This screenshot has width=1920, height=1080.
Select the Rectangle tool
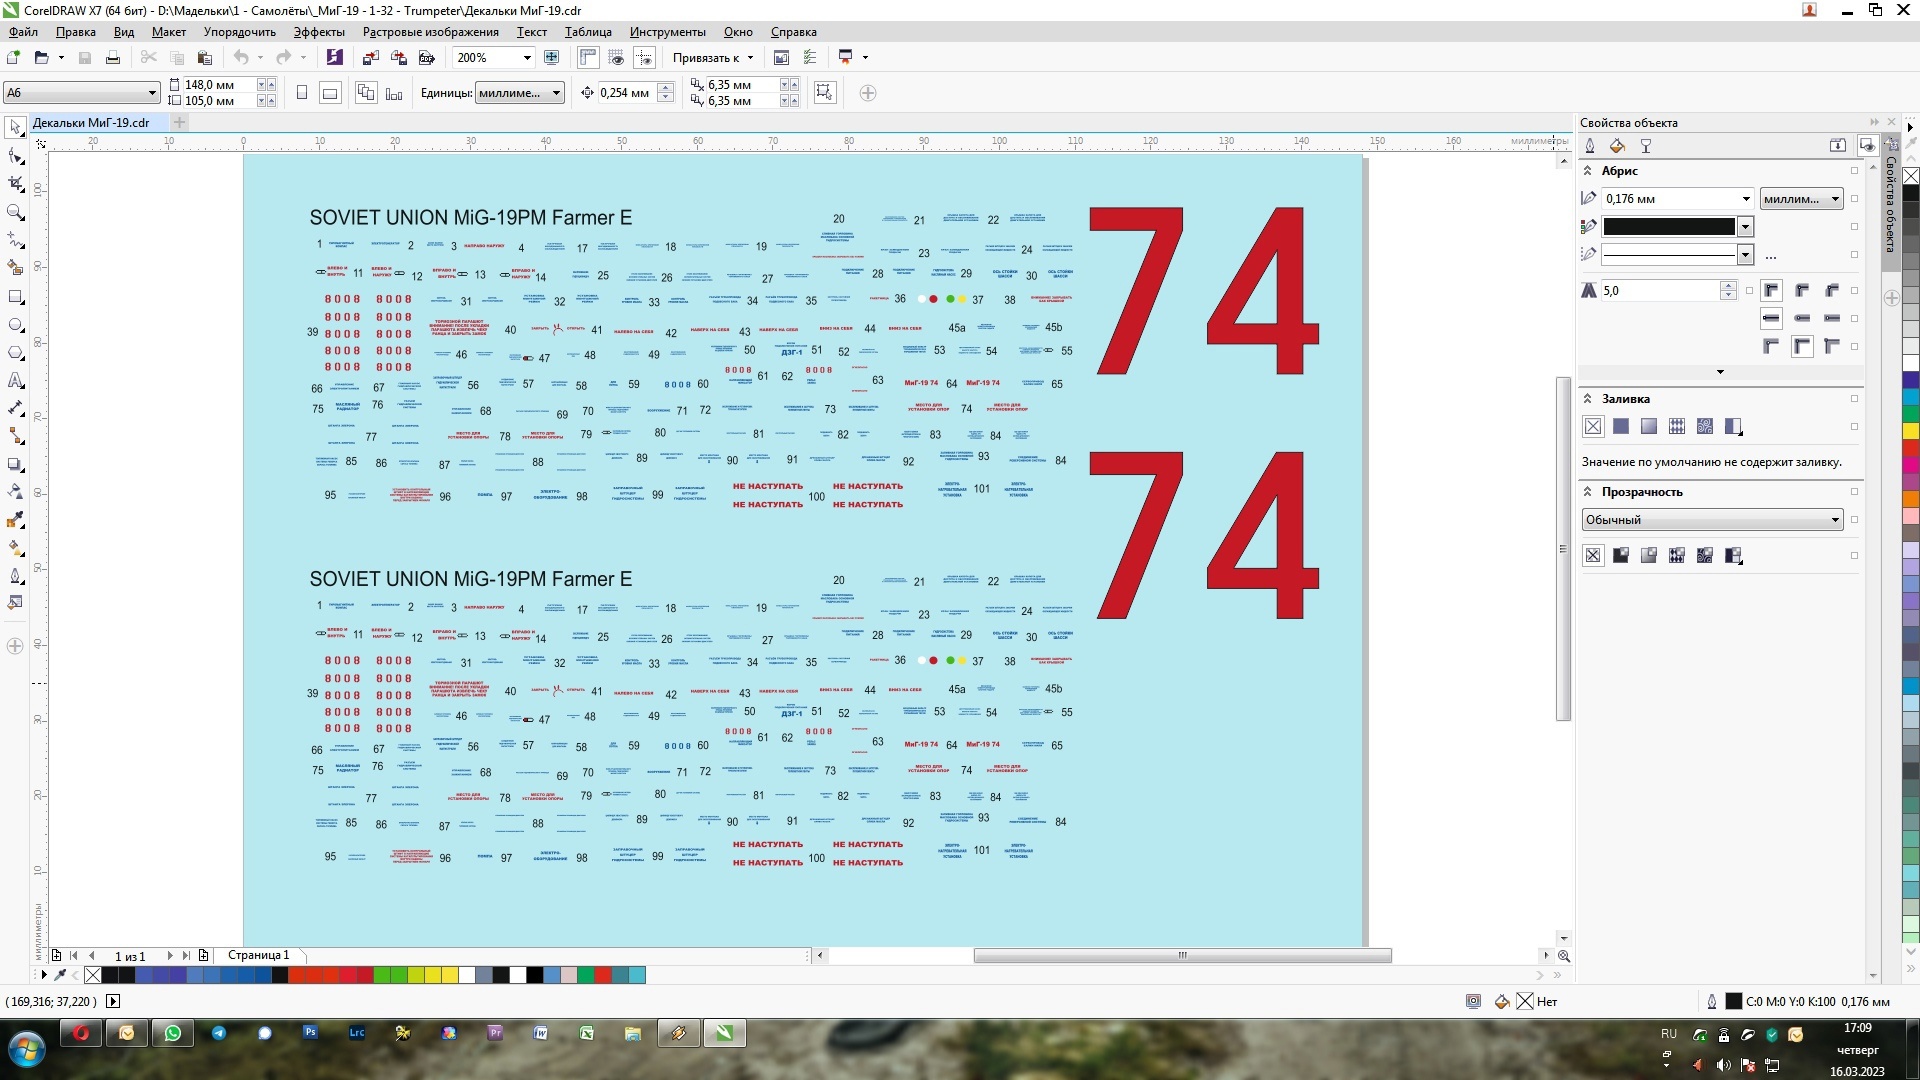(16, 297)
